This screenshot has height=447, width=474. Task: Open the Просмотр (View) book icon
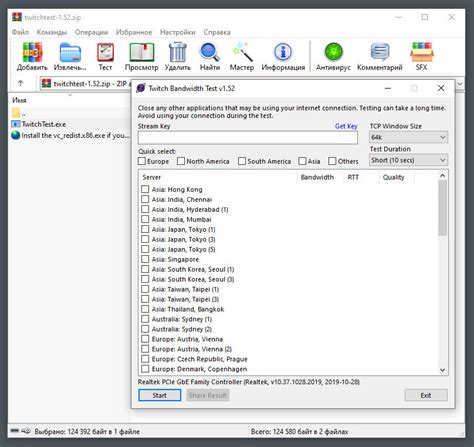pos(142,52)
